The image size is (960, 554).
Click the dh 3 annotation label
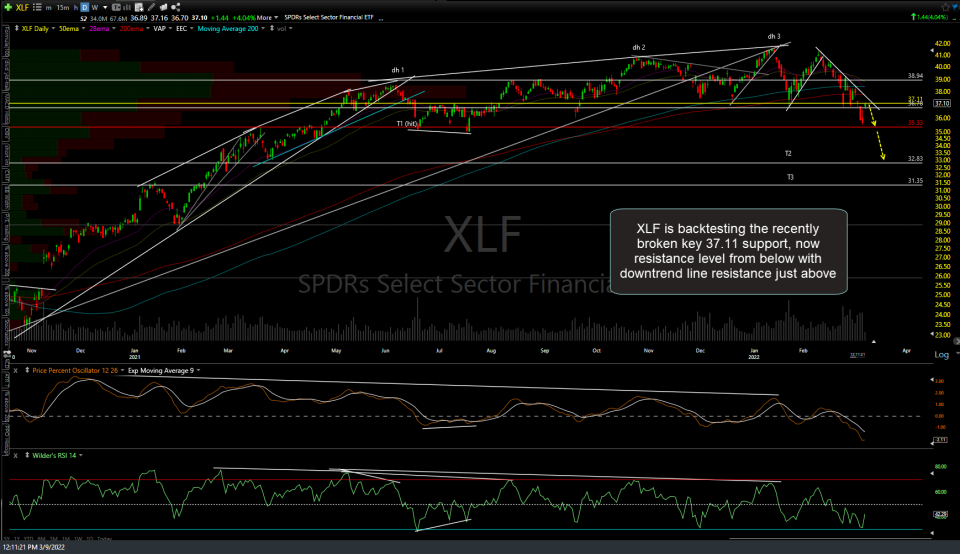point(774,37)
